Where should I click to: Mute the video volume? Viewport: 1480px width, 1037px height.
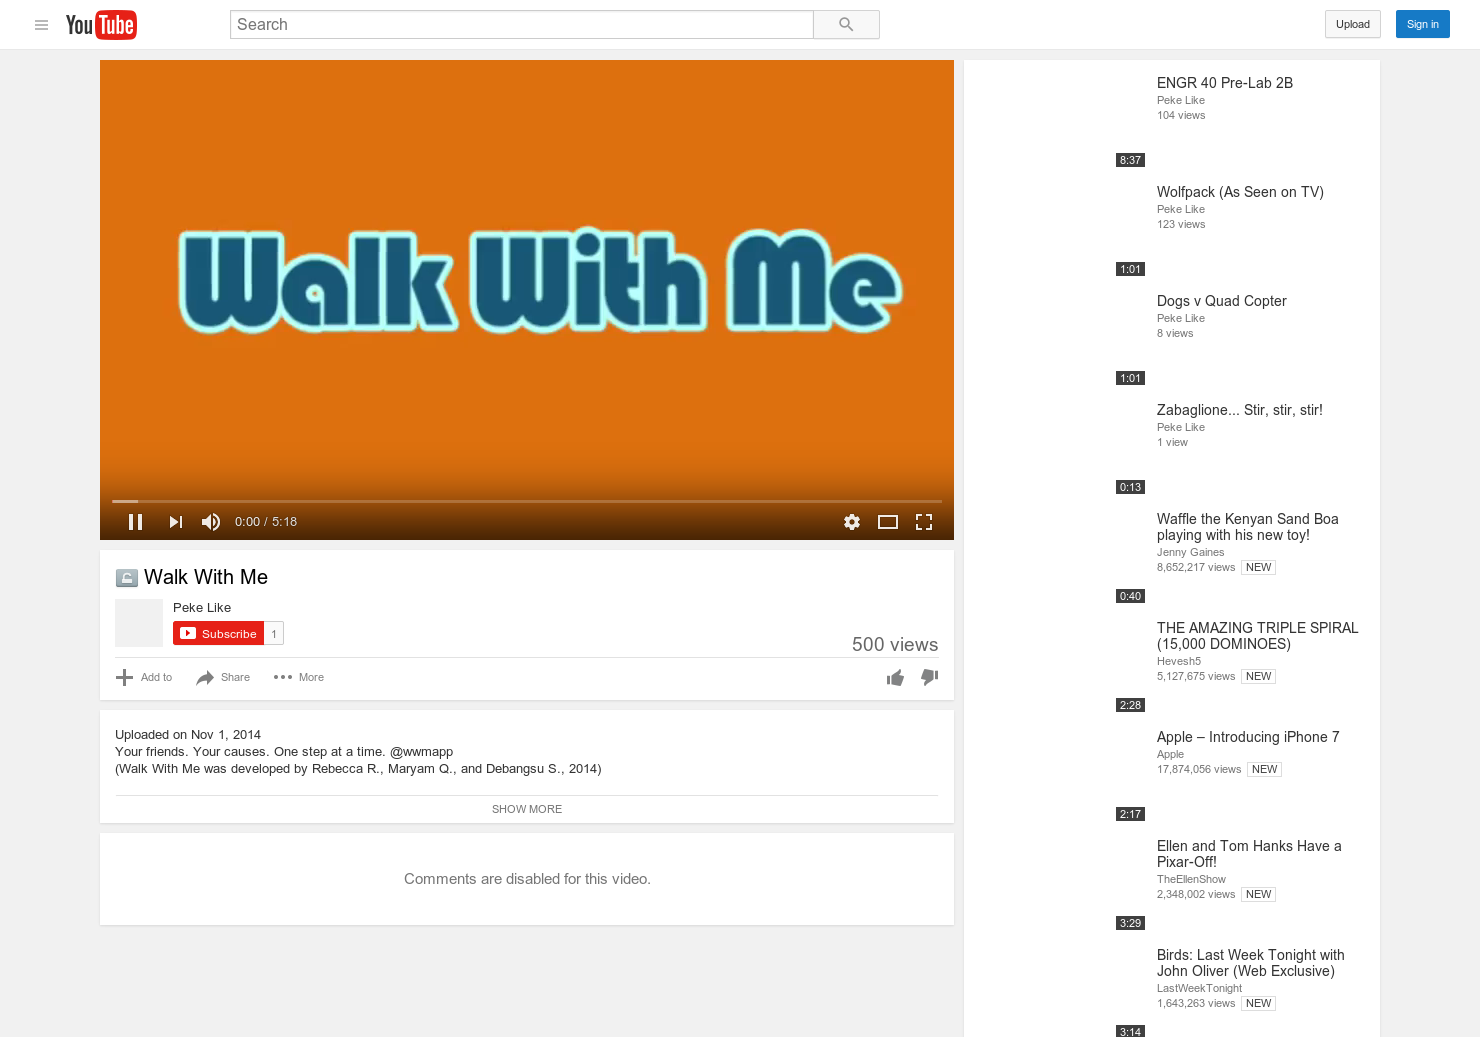210,521
